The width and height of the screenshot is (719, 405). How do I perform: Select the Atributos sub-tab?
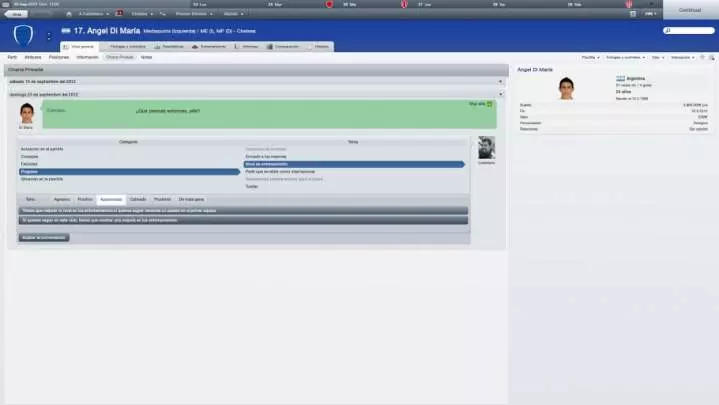tap(33, 57)
